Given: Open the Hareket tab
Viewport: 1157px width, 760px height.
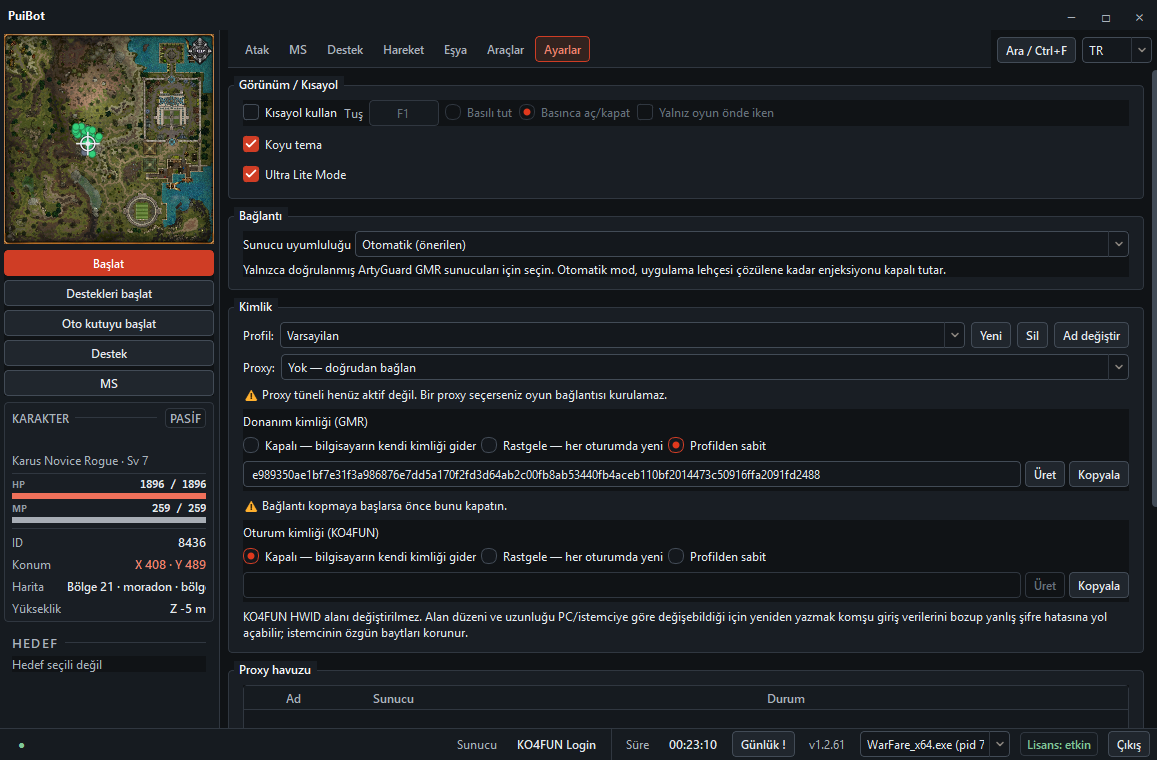Looking at the screenshot, I should (x=404, y=49).
